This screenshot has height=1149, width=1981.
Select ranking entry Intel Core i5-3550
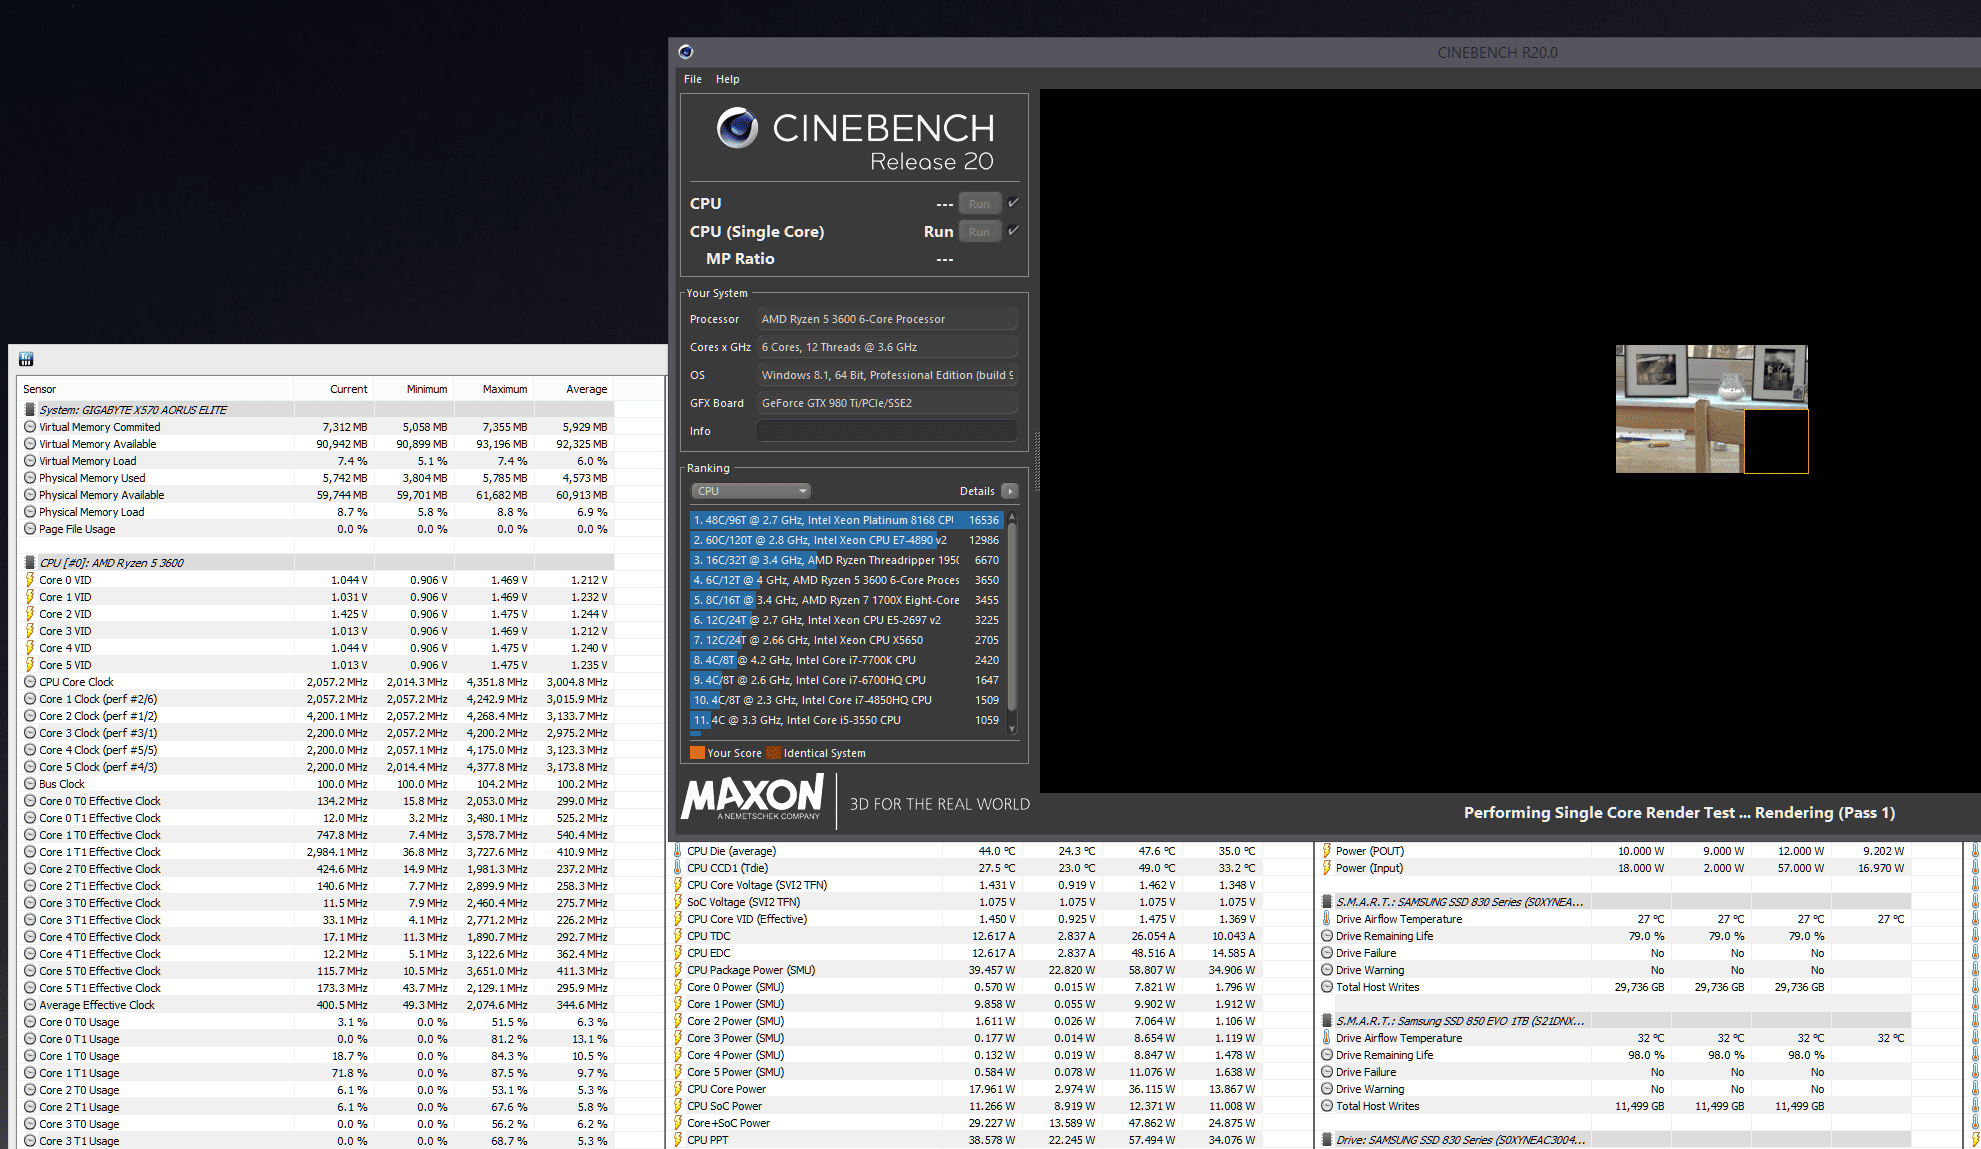pyautogui.click(x=846, y=720)
